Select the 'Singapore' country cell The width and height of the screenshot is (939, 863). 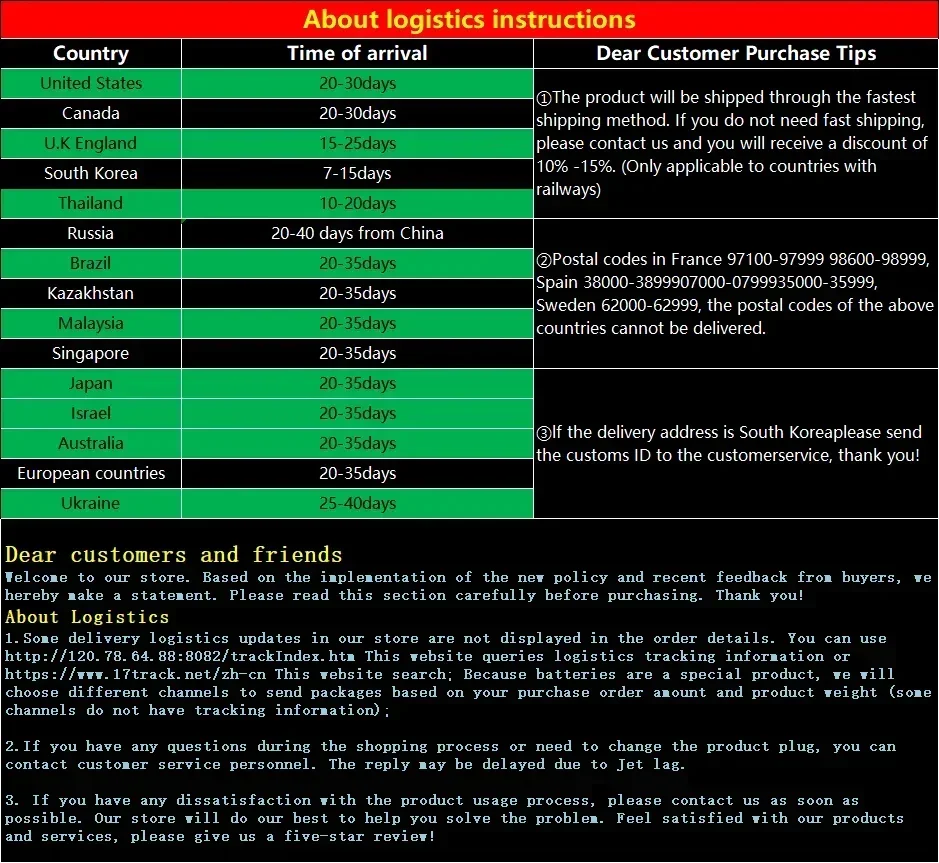point(91,353)
